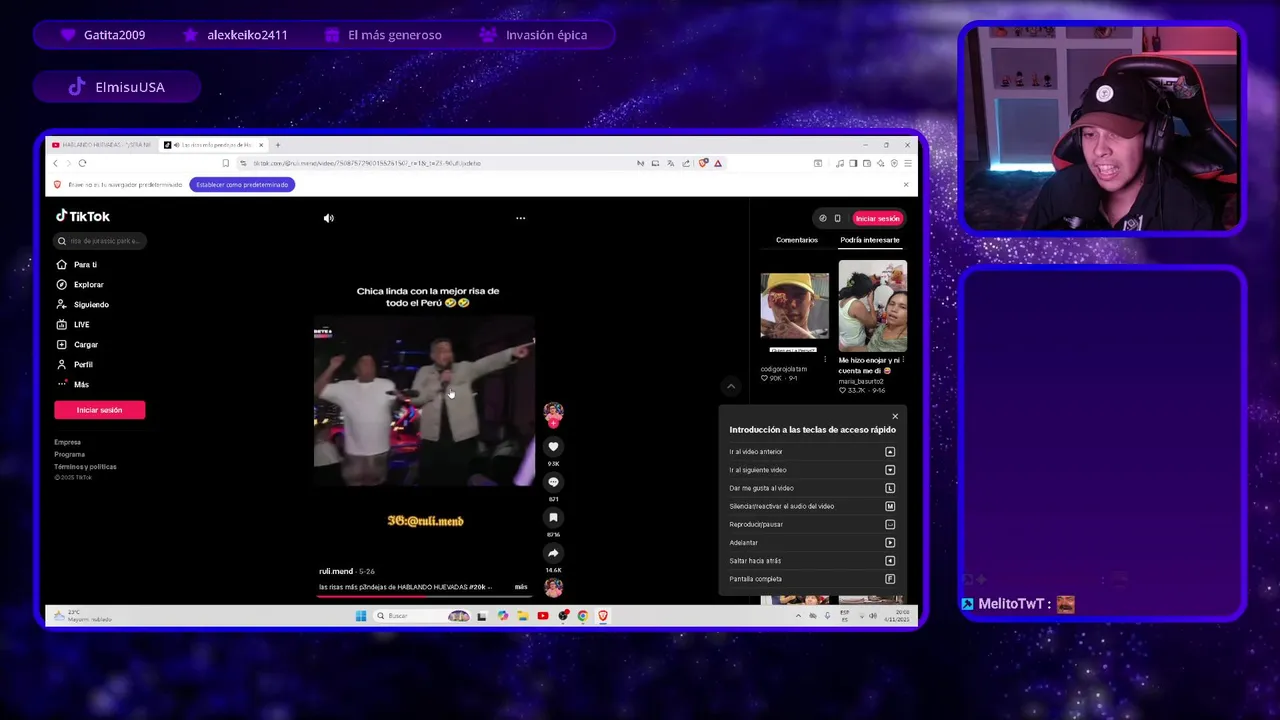Viewport: 1280px width, 720px height.
Task: Close the keyboard shortcuts introduction panel
Action: pos(895,416)
